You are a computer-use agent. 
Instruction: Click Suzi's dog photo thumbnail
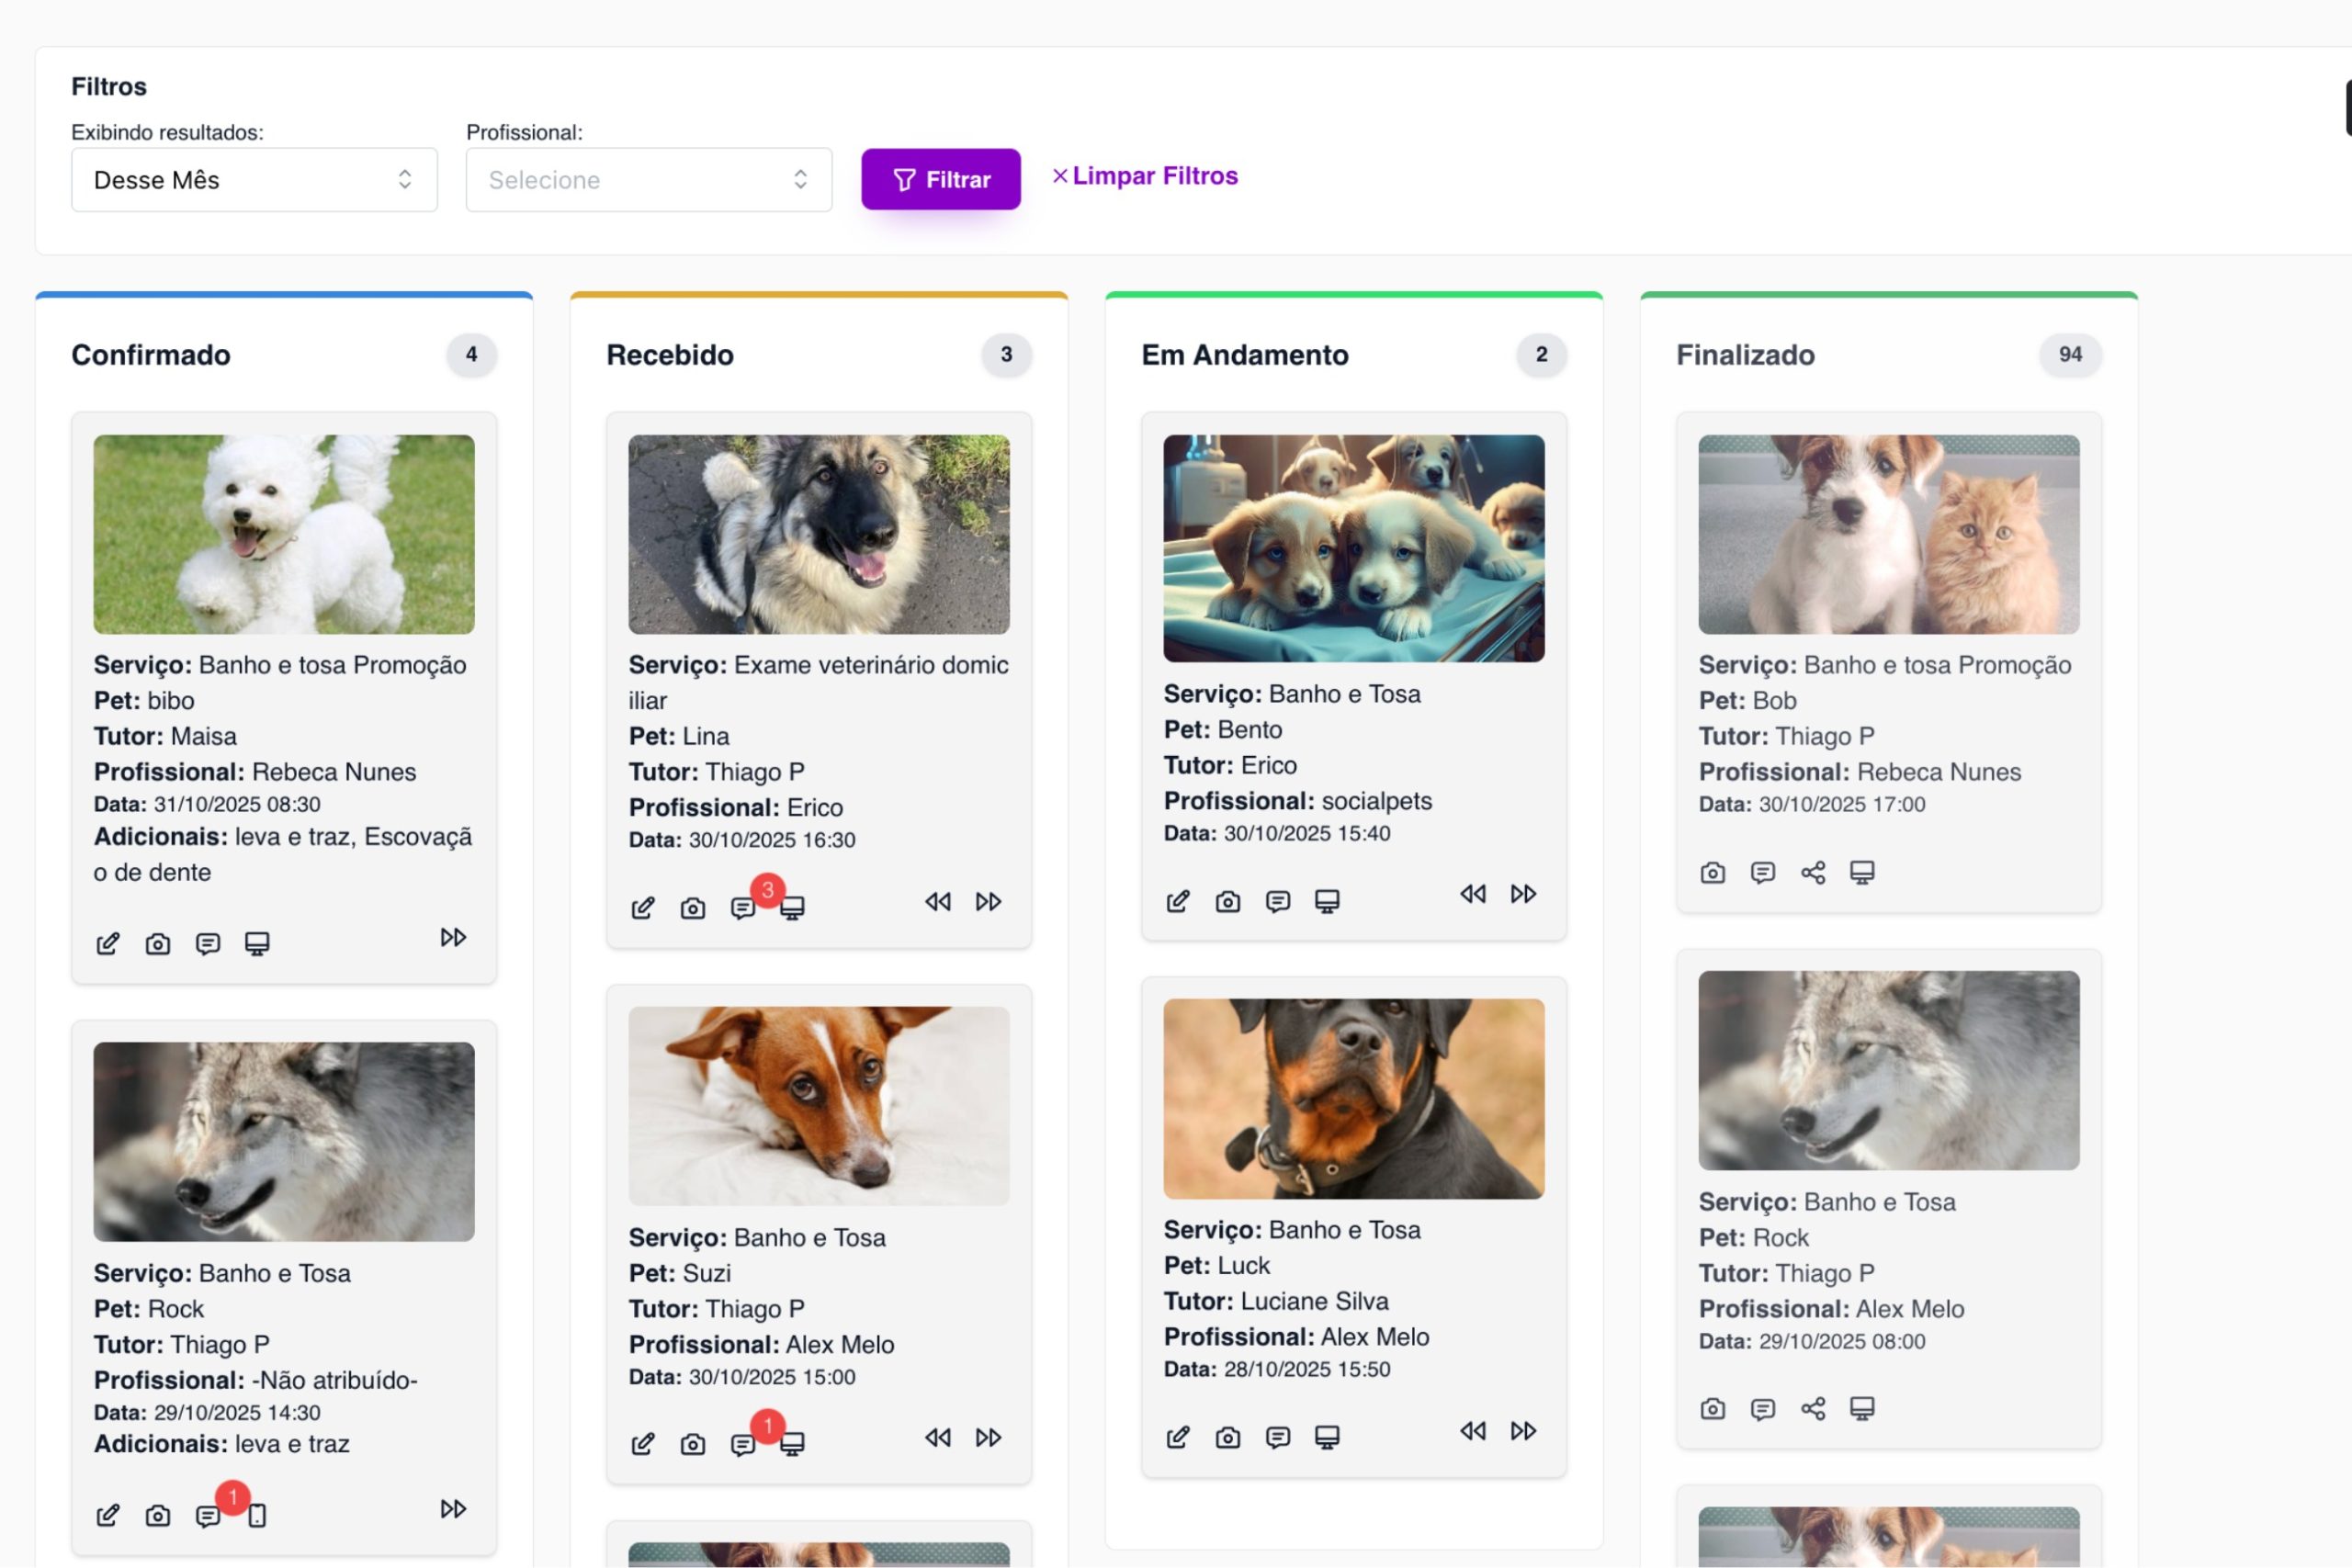(x=818, y=1105)
